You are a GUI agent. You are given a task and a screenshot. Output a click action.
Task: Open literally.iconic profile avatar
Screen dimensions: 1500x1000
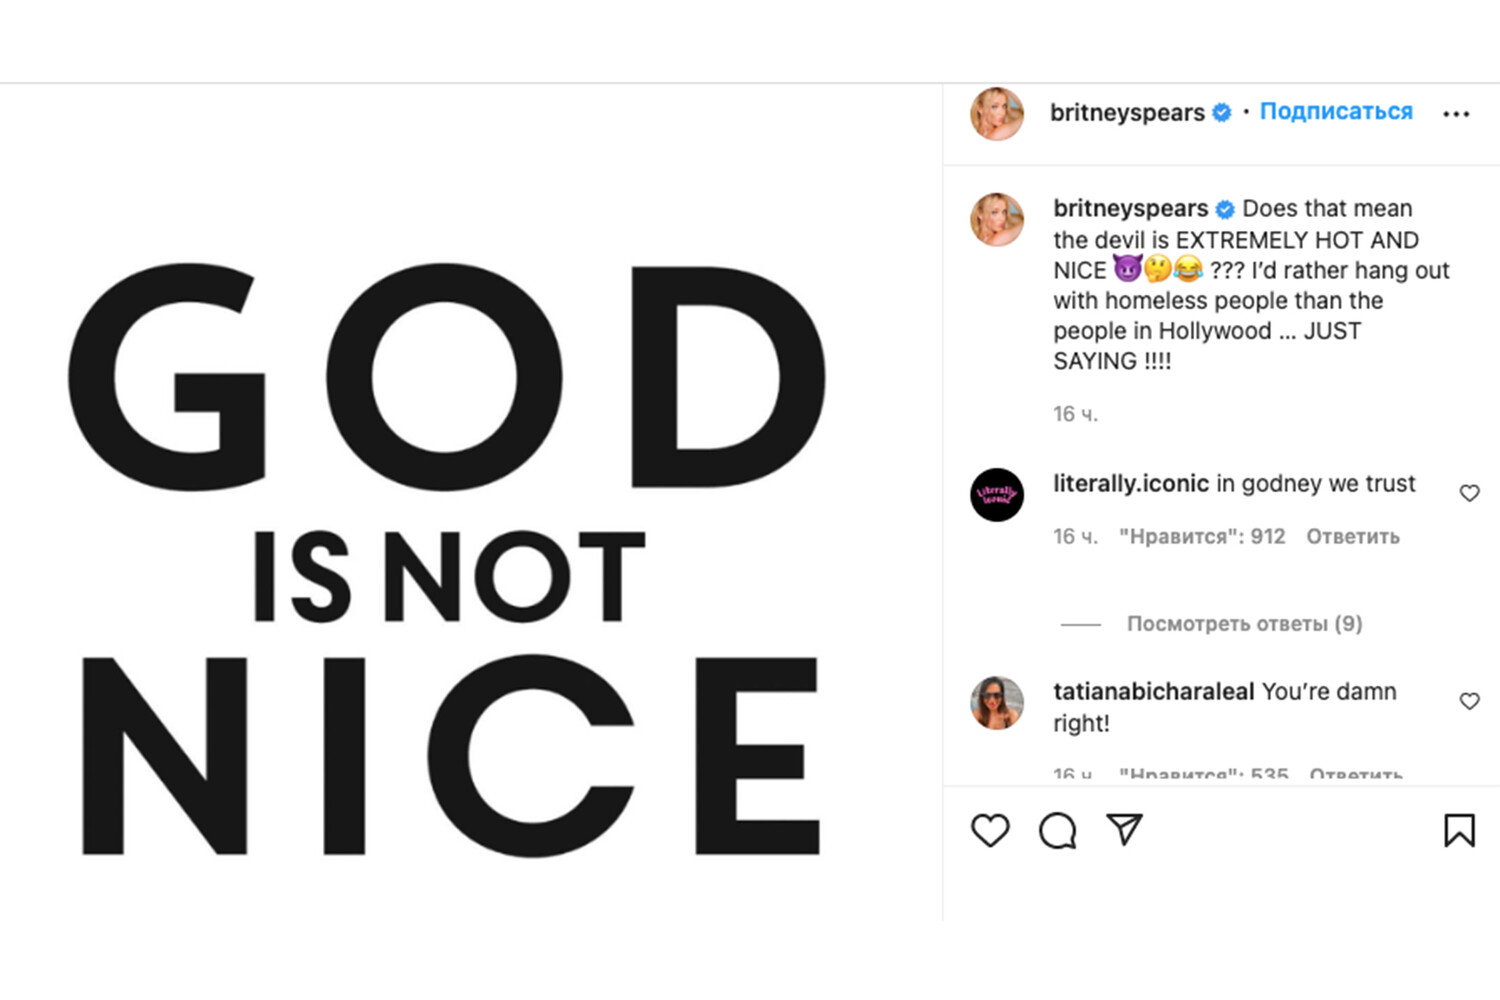point(997,494)
